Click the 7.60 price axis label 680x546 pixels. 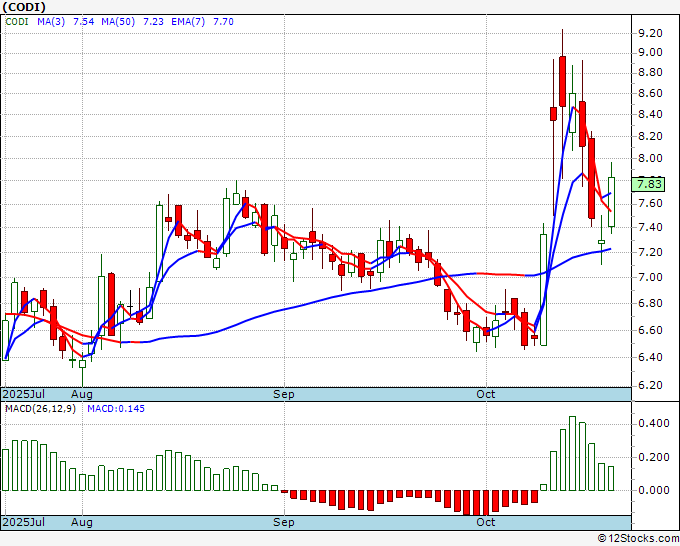650,203
